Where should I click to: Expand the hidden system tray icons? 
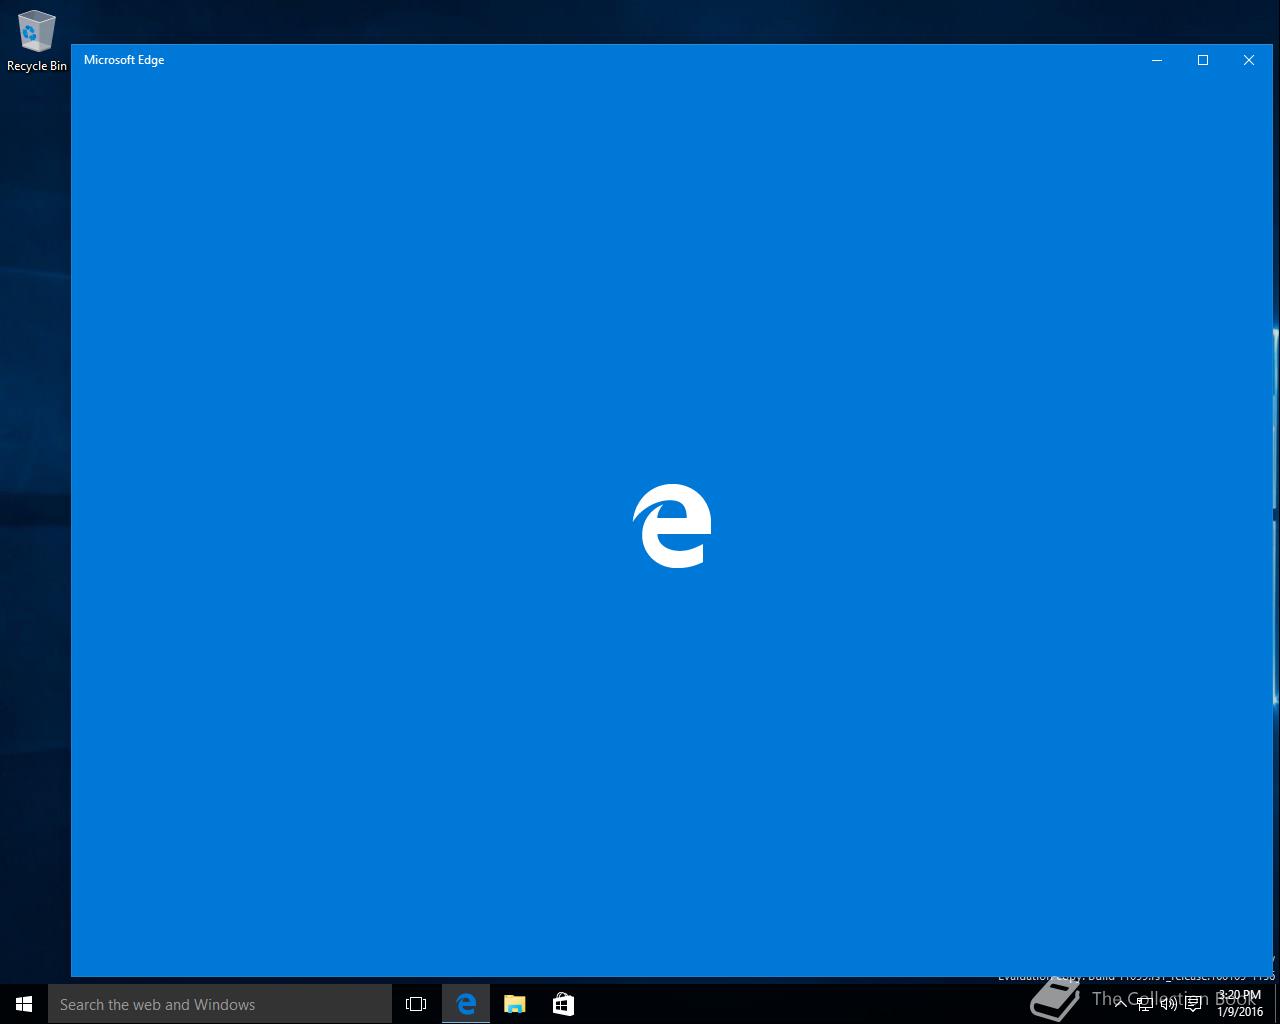[1121, 1004]
